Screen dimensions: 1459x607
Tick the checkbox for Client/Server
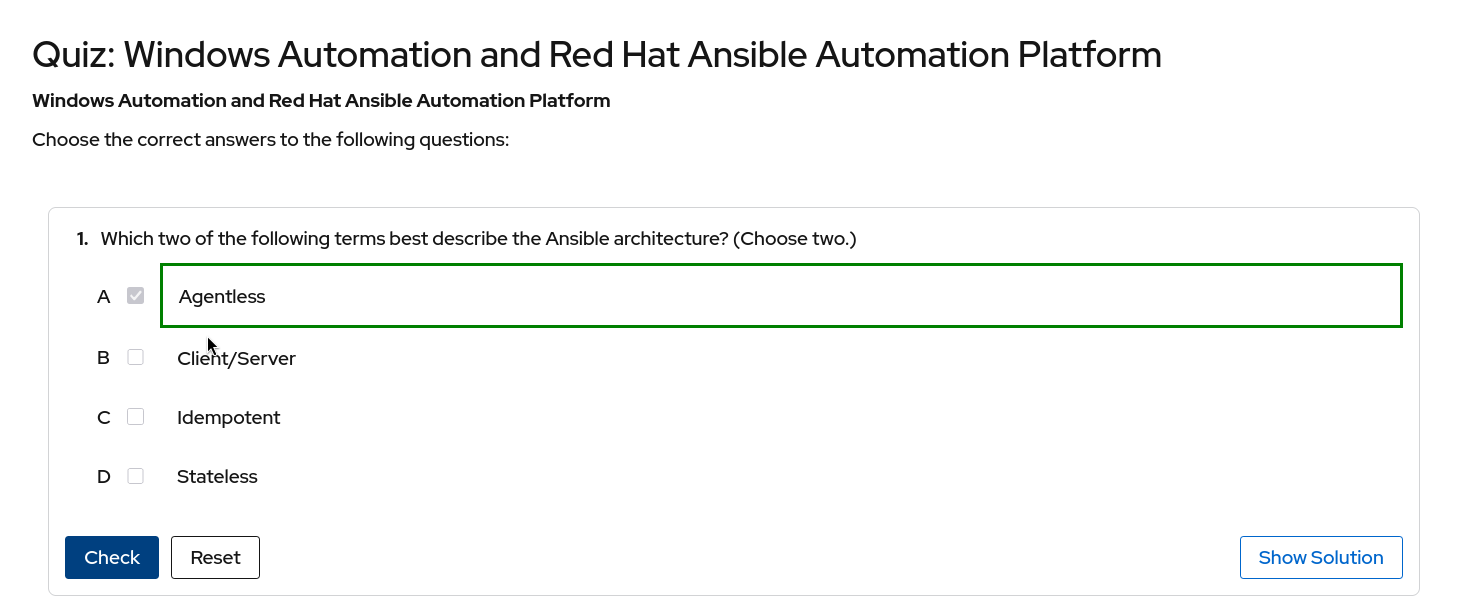point(136,357)
